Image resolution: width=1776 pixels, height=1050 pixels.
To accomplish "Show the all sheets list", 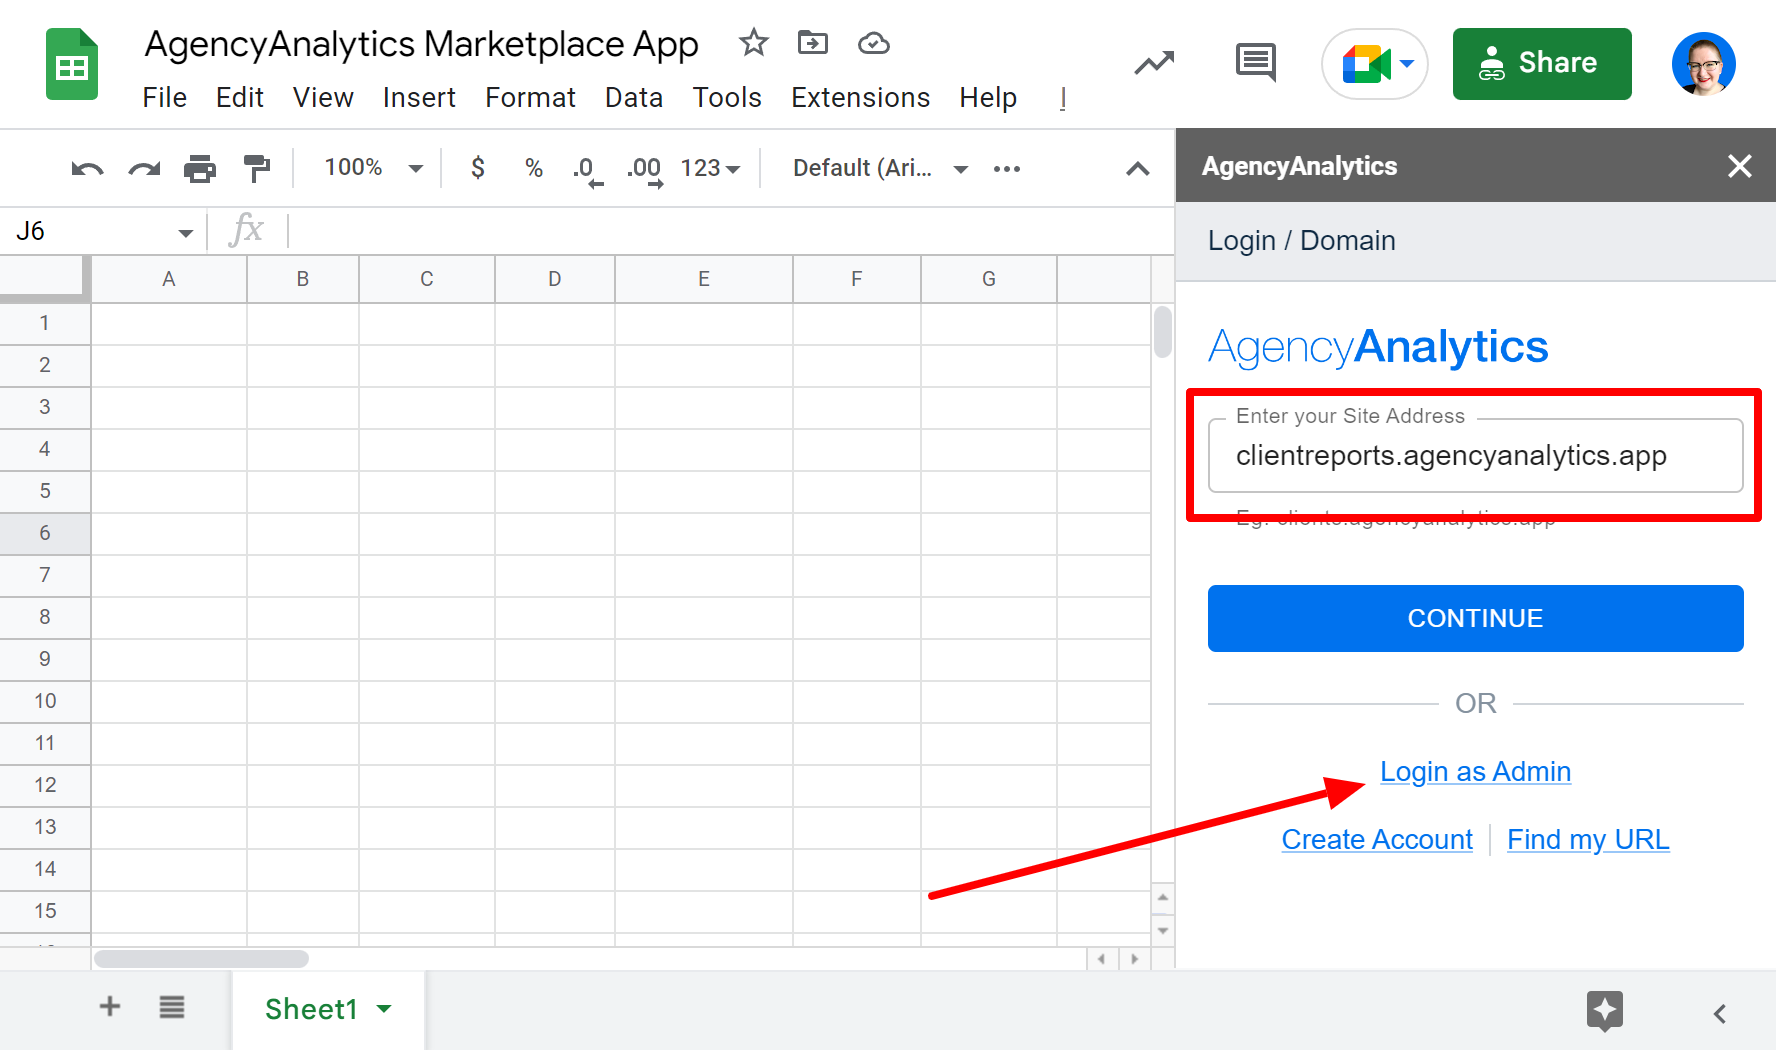I will [172, 1007].
